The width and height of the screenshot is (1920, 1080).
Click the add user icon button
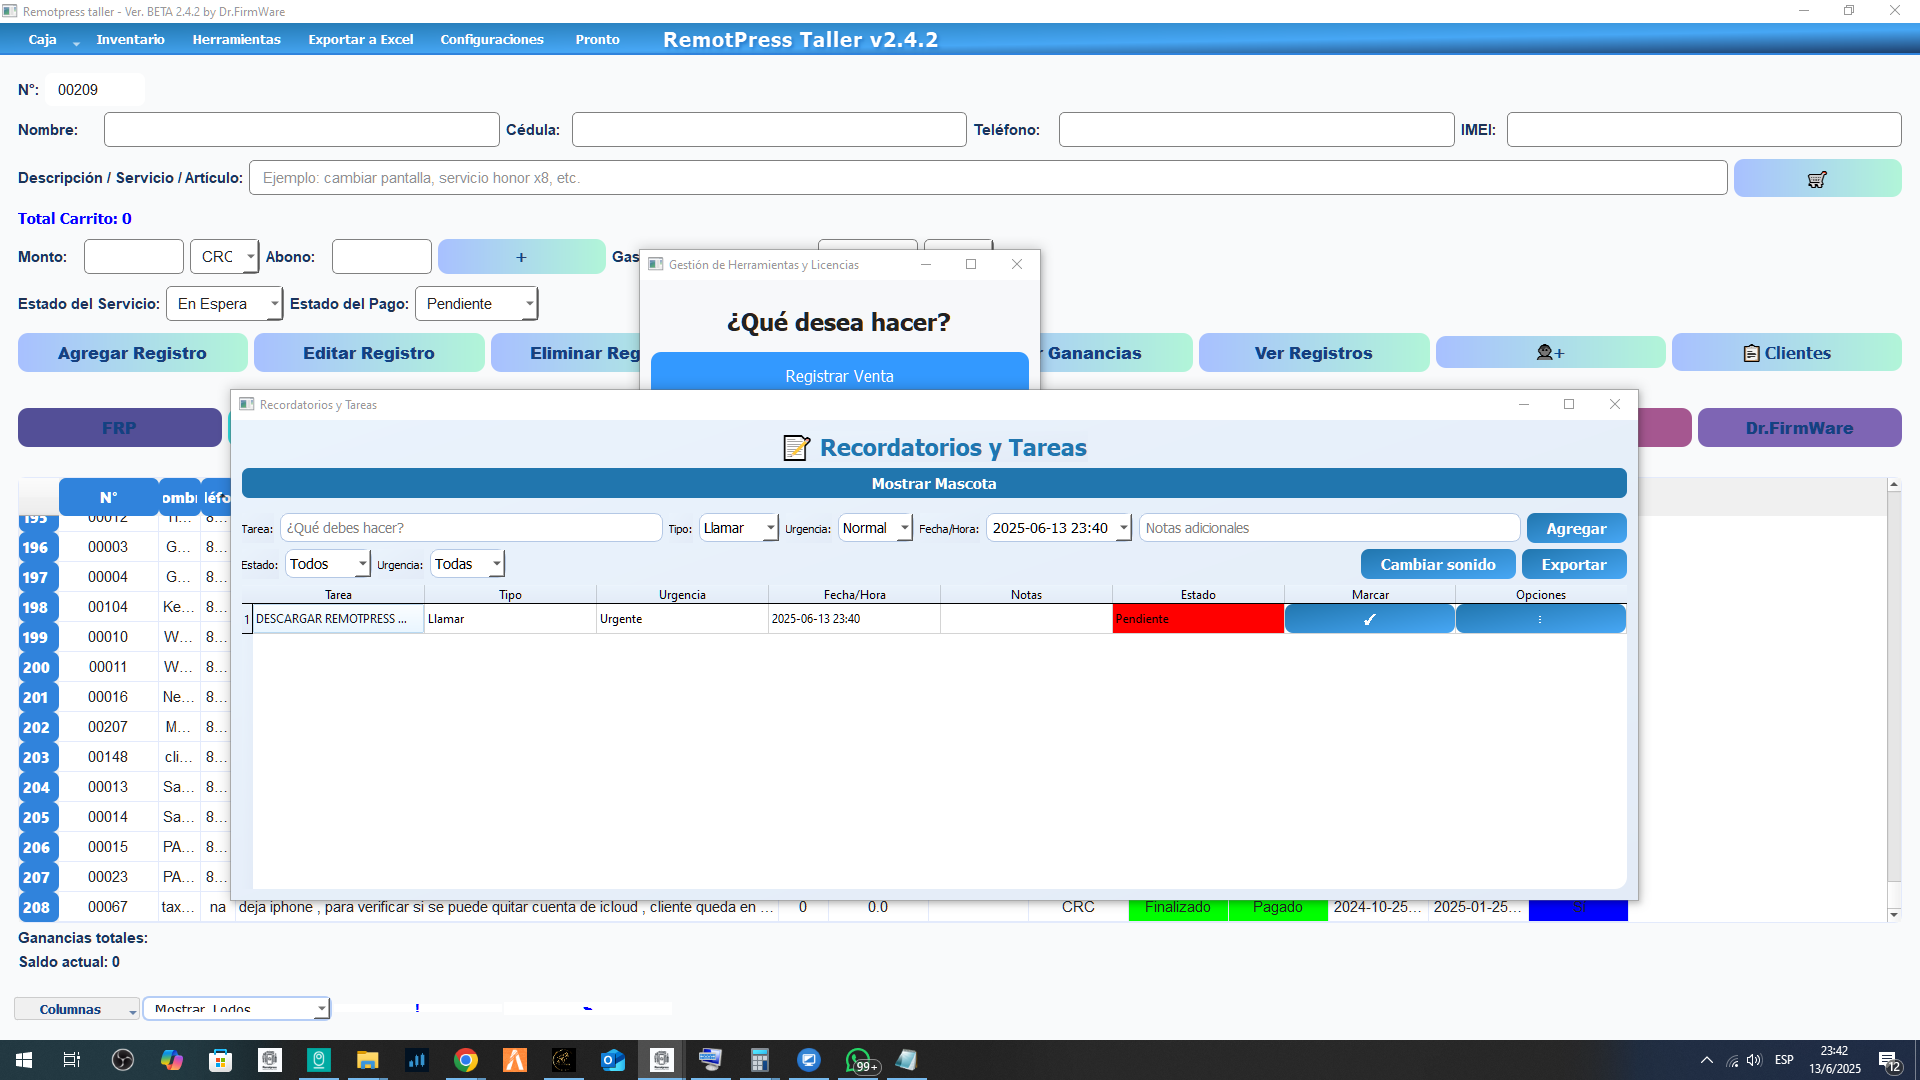[1550, 353]
